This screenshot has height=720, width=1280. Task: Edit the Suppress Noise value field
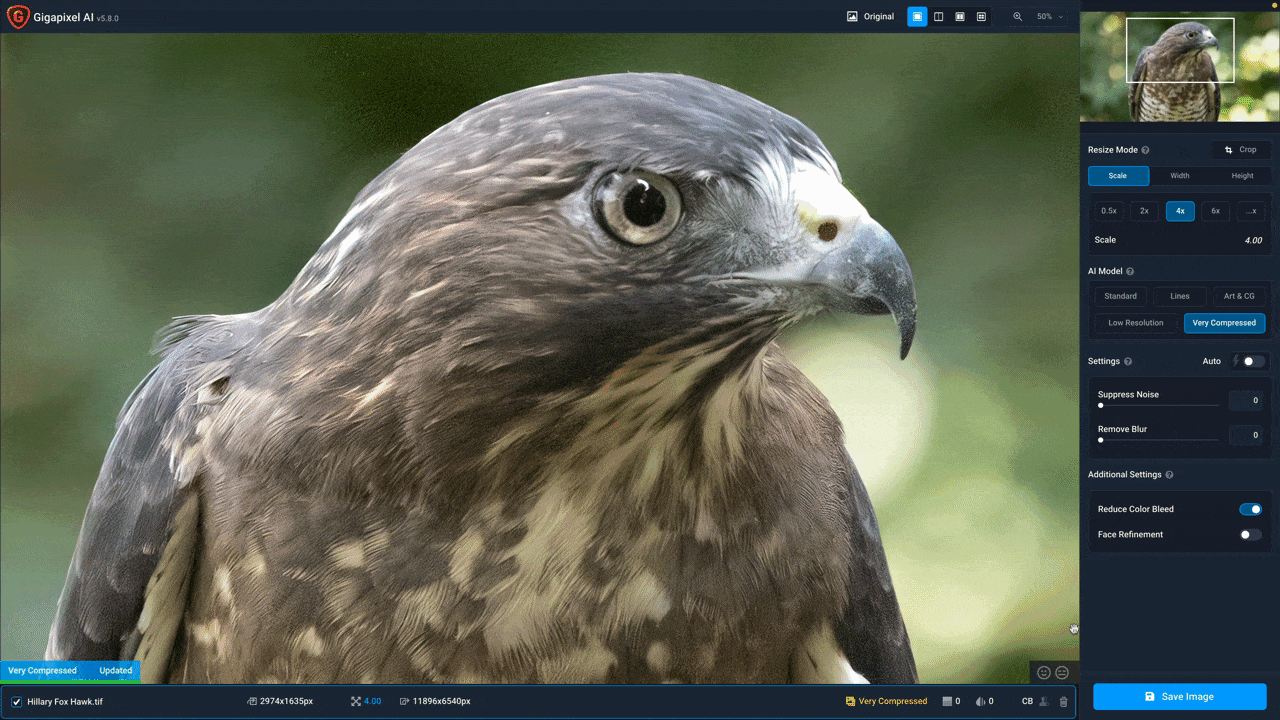point(1246,401)
